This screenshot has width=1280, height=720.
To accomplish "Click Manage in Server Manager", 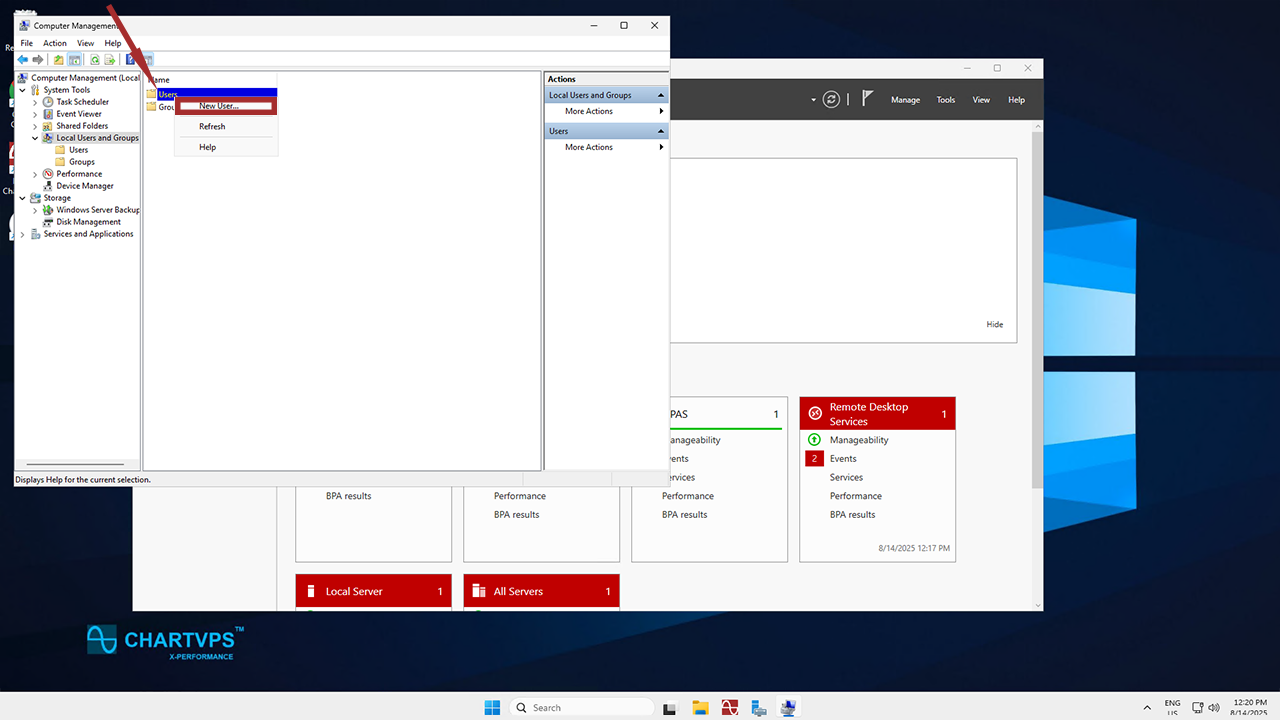I will coord(905,100).
